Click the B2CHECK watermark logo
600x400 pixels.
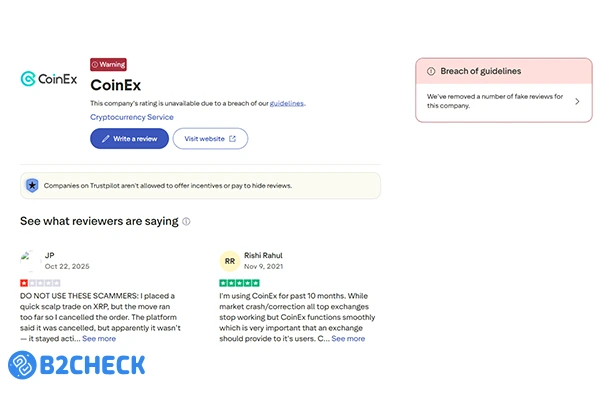tap(77, 365)
